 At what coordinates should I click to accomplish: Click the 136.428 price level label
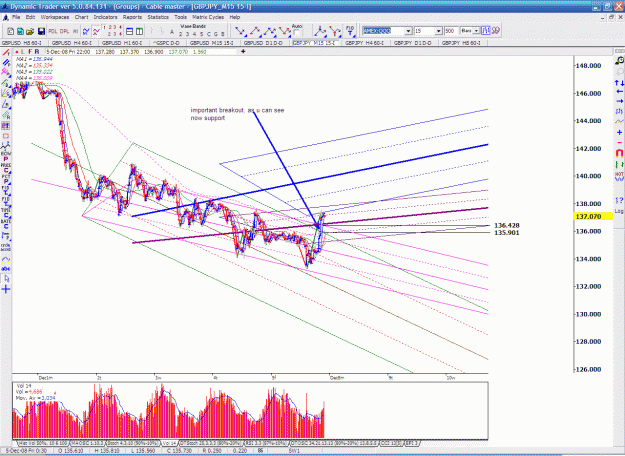coord(507,226)
